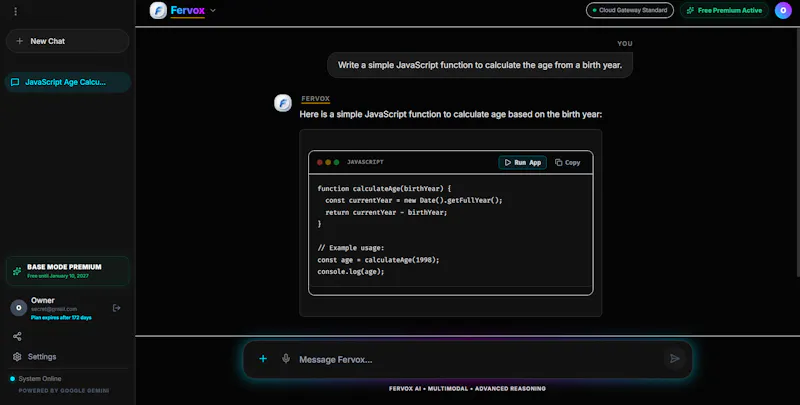Click the user message about age function
This screenshot has width=800, height=405.
pyautogui.click(x=480, y=65)
